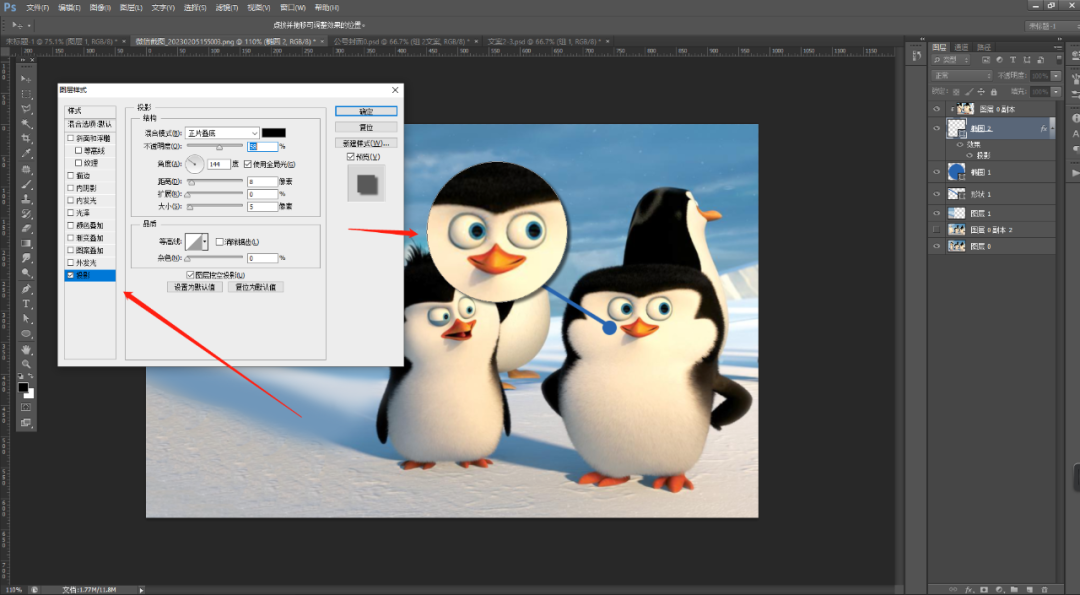Click the 复位 button in the dialog
Screen dimensions: 1080x595
366,127
